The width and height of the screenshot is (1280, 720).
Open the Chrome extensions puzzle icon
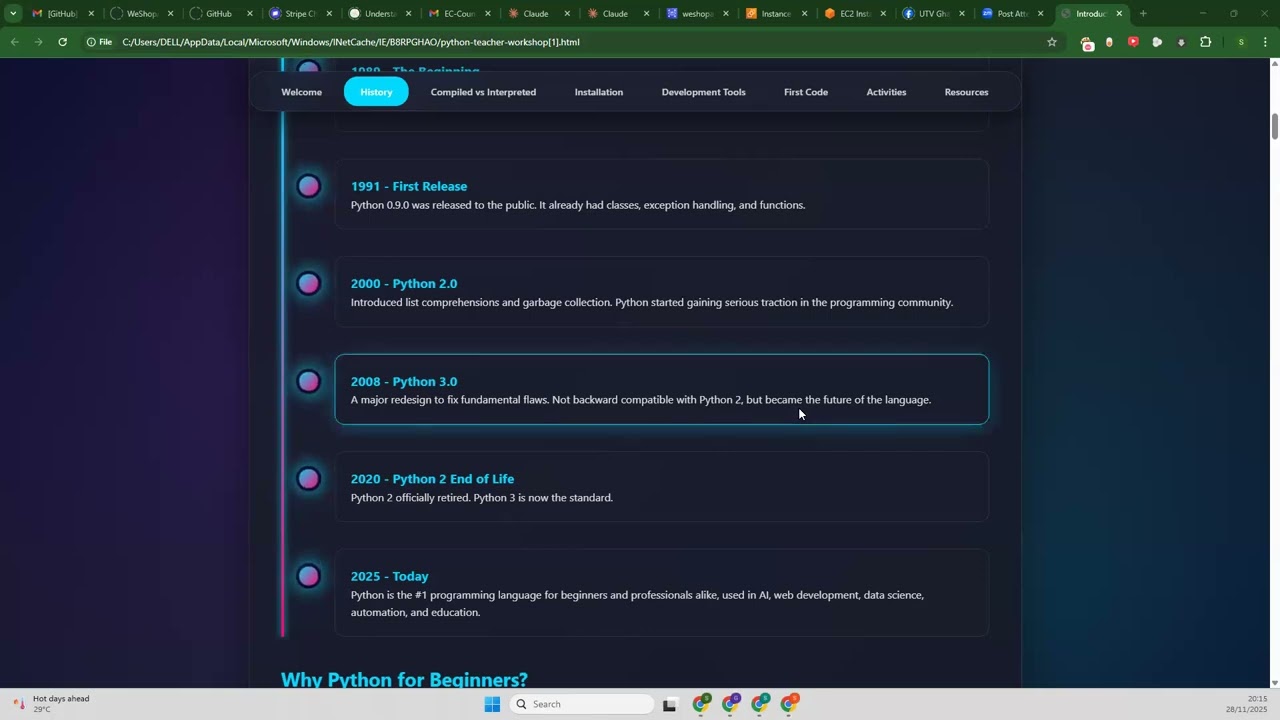(1205, 42)
